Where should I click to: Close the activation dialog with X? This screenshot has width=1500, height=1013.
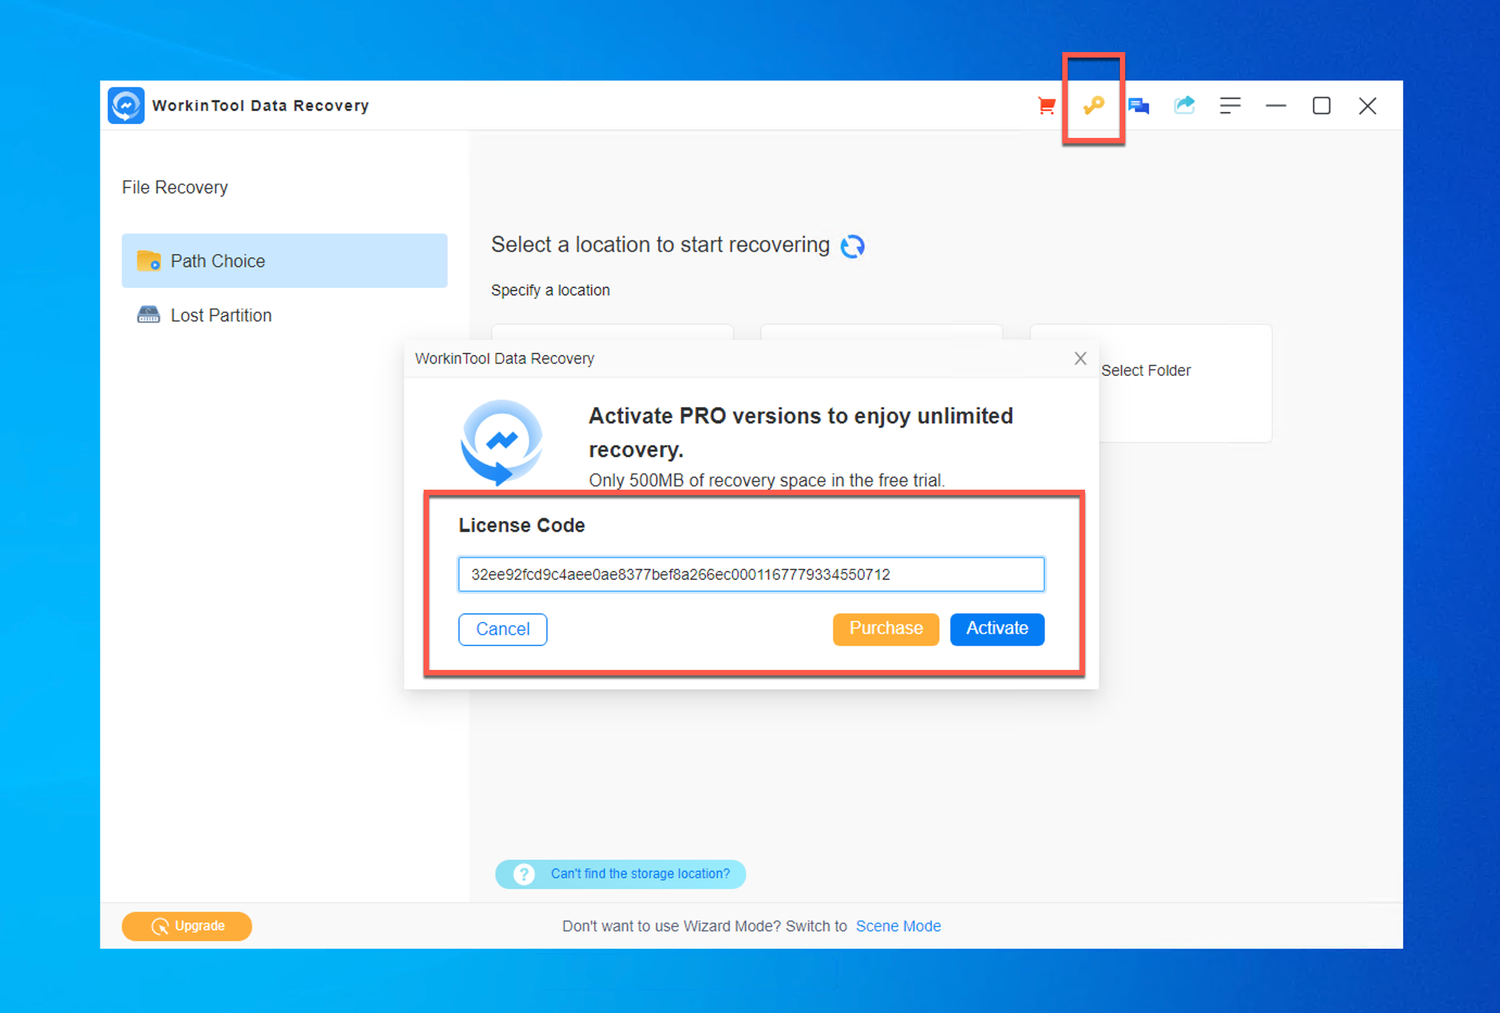(1080, 358)
